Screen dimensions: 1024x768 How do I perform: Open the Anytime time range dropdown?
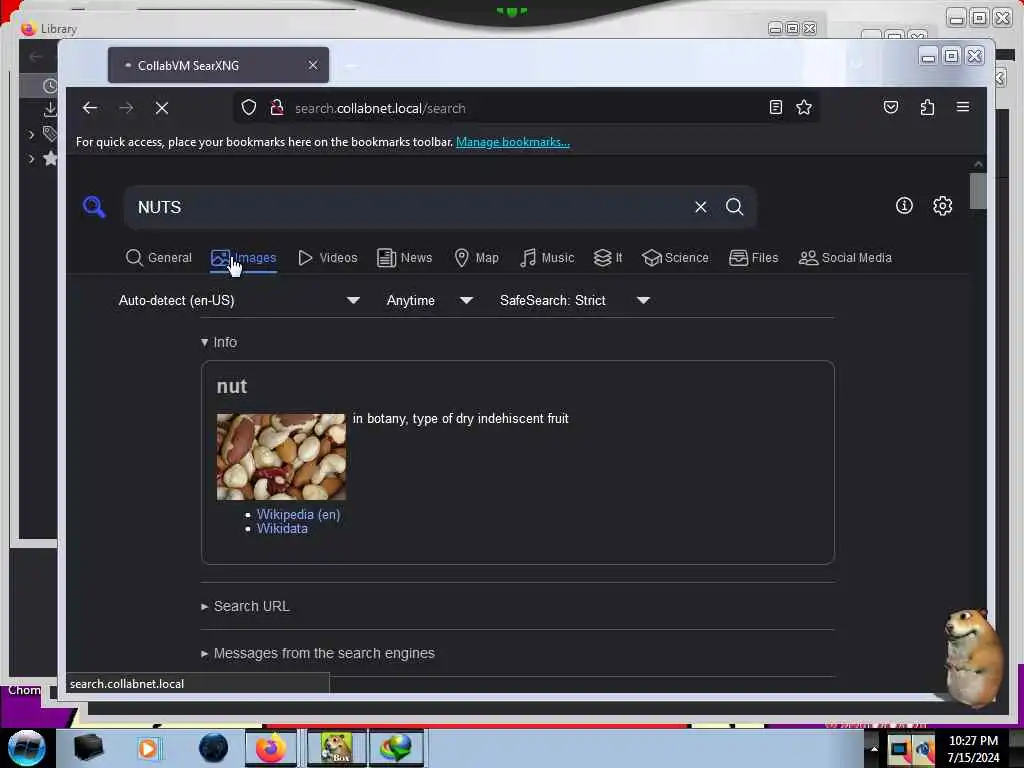[429, 300]
